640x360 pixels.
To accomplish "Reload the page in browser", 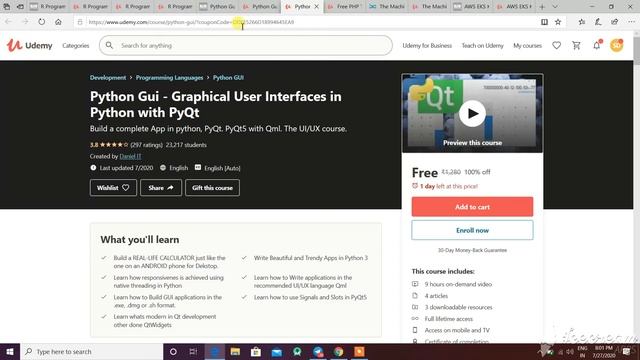I will [42, 22].
